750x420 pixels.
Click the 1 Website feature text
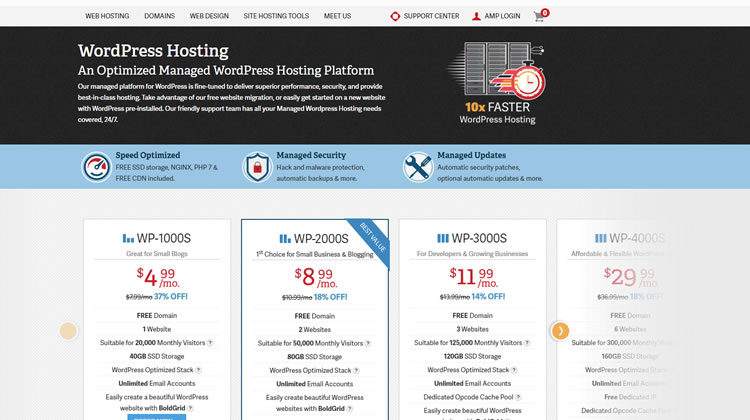tap(156, 329)
